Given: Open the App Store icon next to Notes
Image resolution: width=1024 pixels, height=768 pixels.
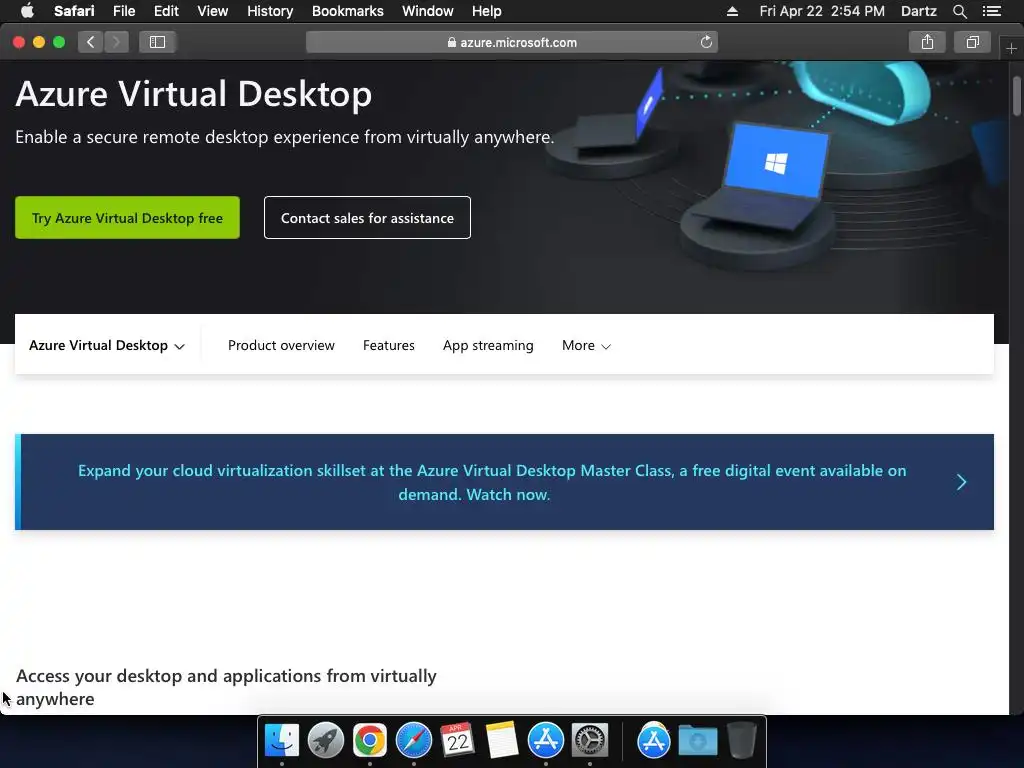Looking at the screenshot, I should 545,740.
